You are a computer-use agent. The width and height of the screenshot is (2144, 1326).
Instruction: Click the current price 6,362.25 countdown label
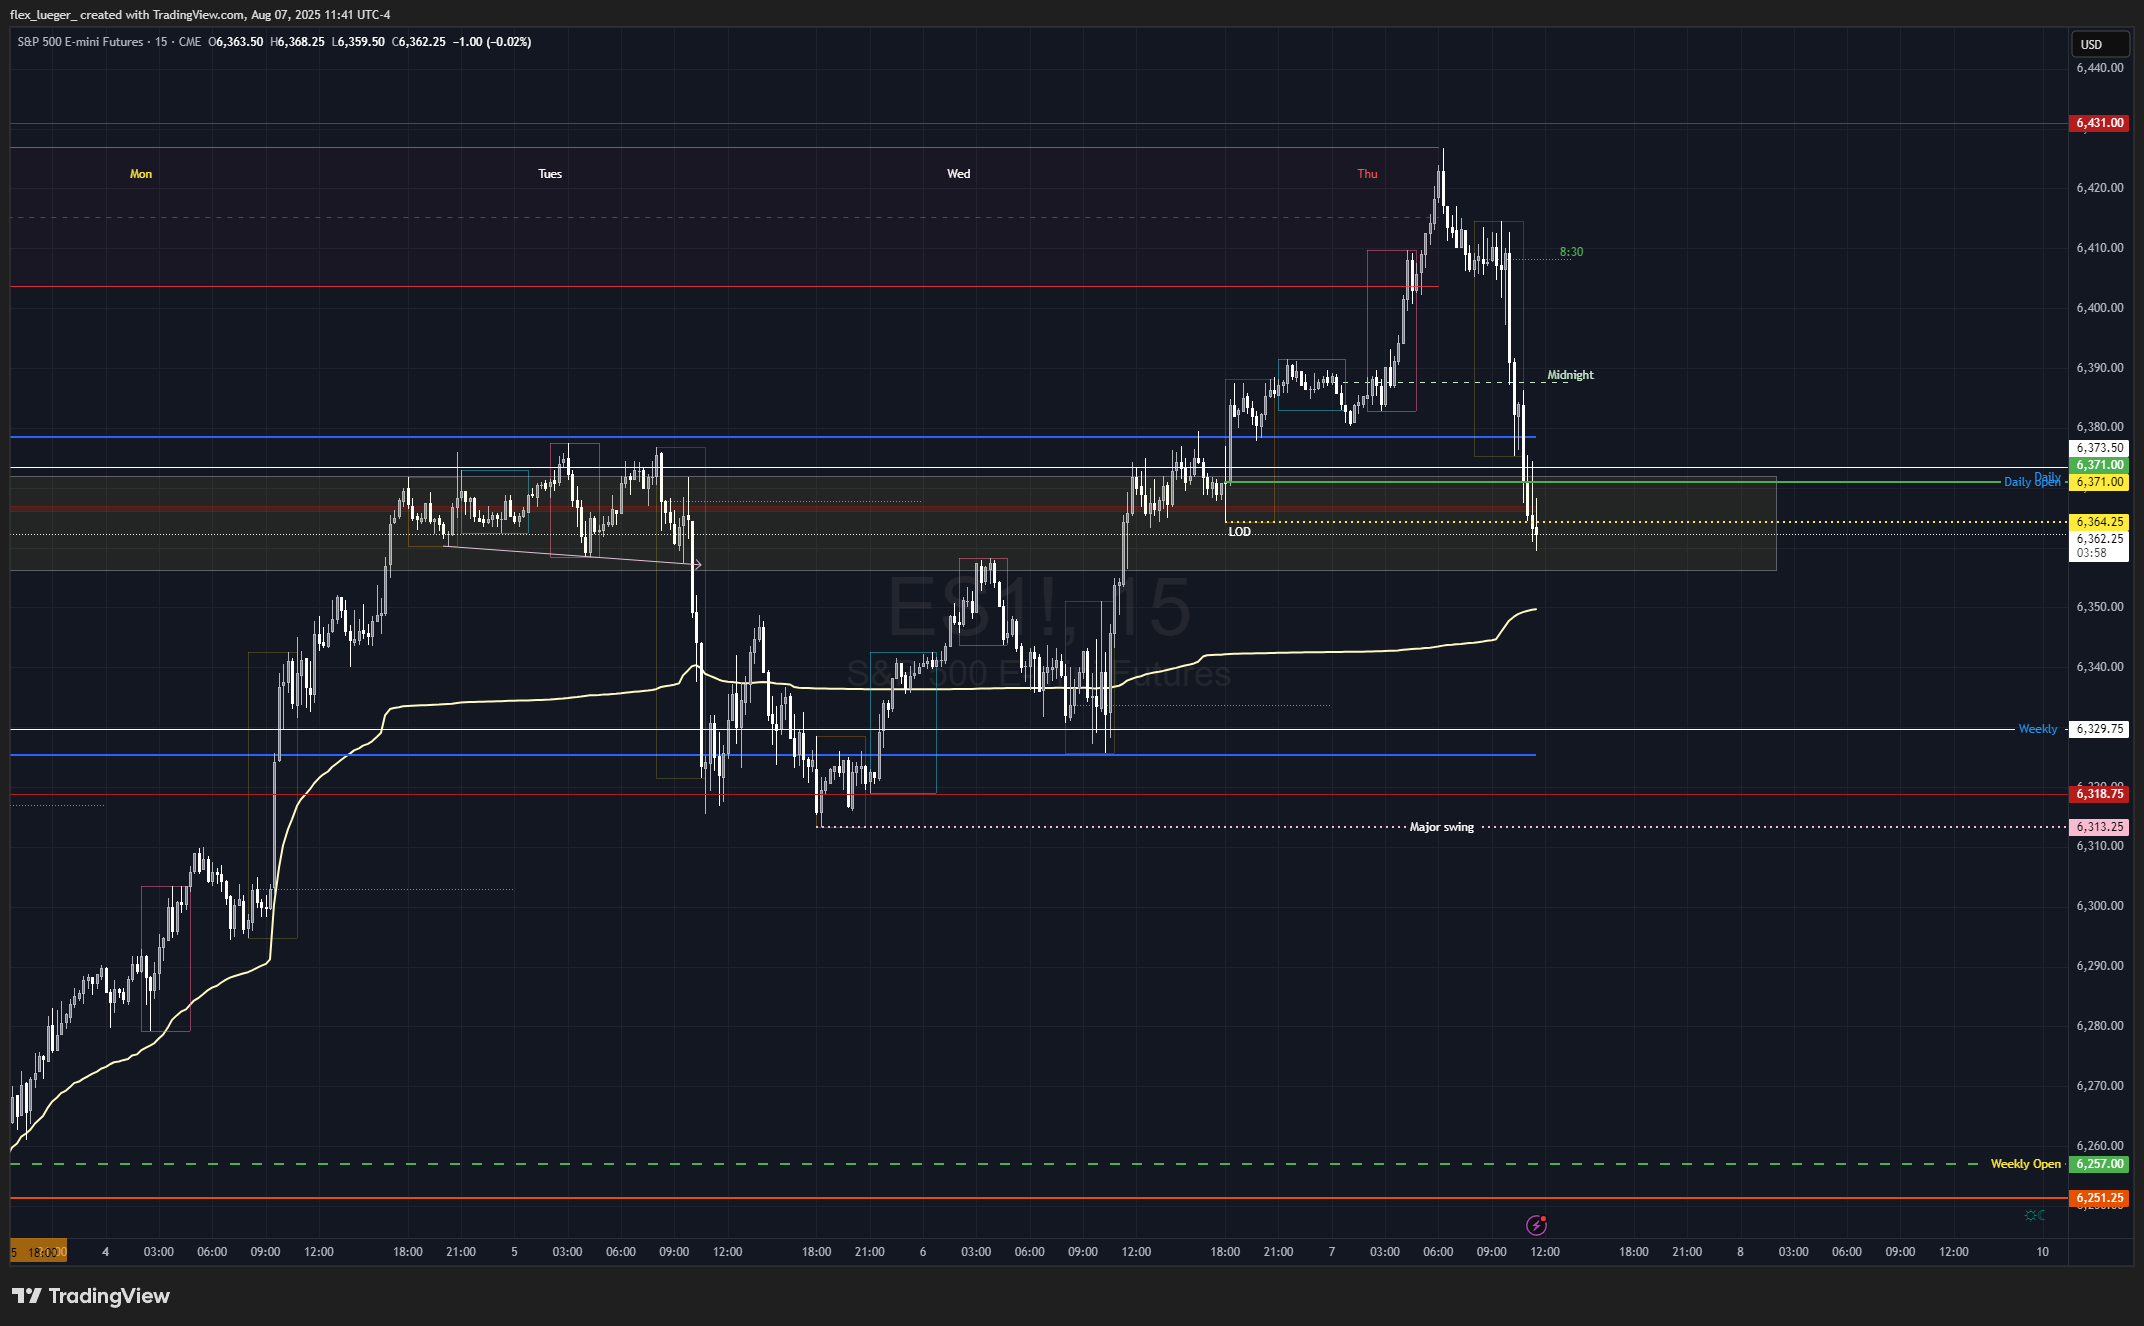click(2099, 545)
